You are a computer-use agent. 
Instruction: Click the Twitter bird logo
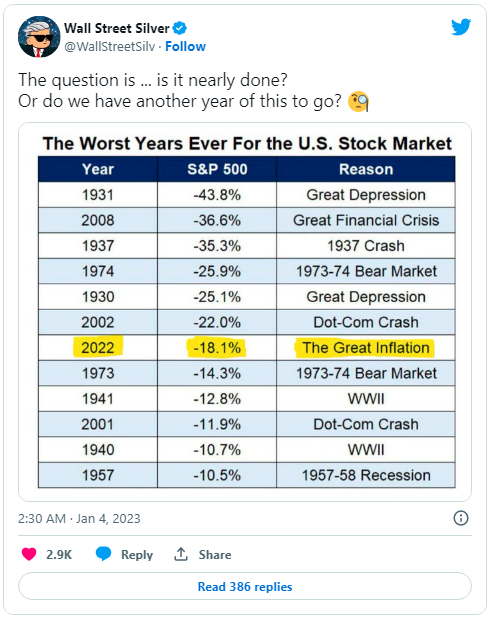click(461, 27)
